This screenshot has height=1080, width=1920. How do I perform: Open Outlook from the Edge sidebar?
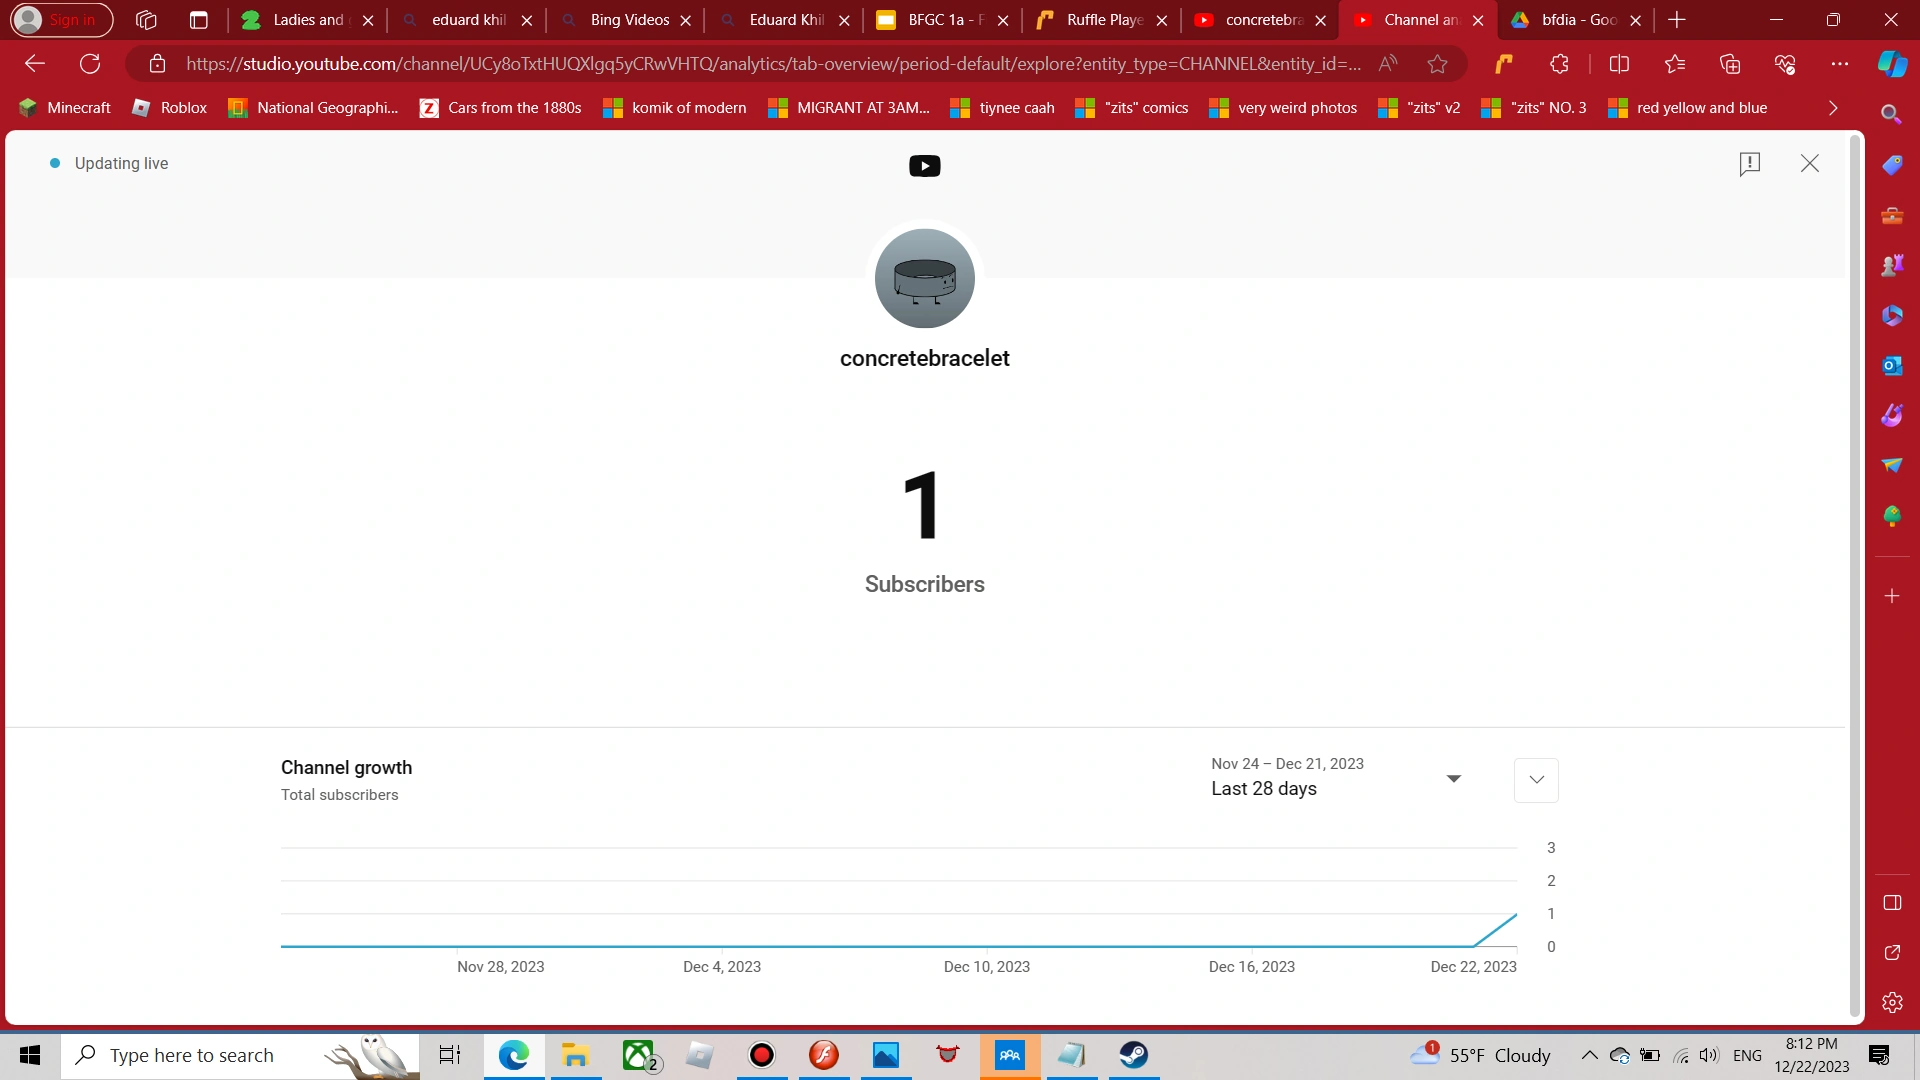coord(1891,366)
